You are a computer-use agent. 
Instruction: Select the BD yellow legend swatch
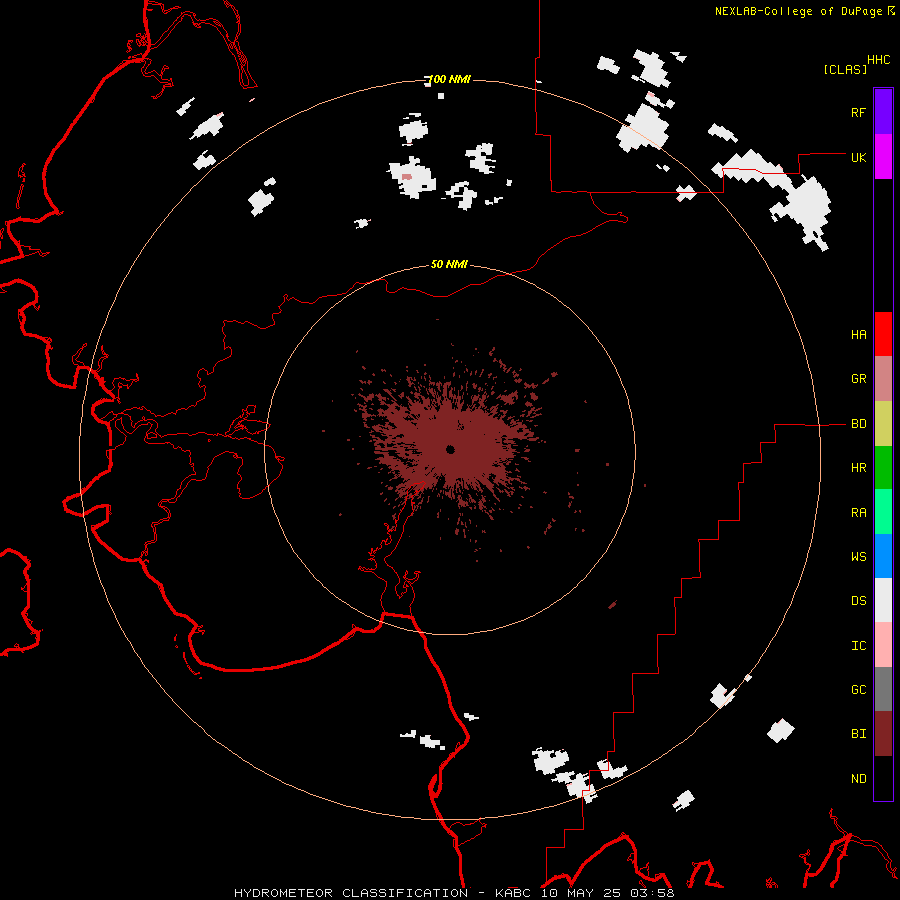coord(883,423)
